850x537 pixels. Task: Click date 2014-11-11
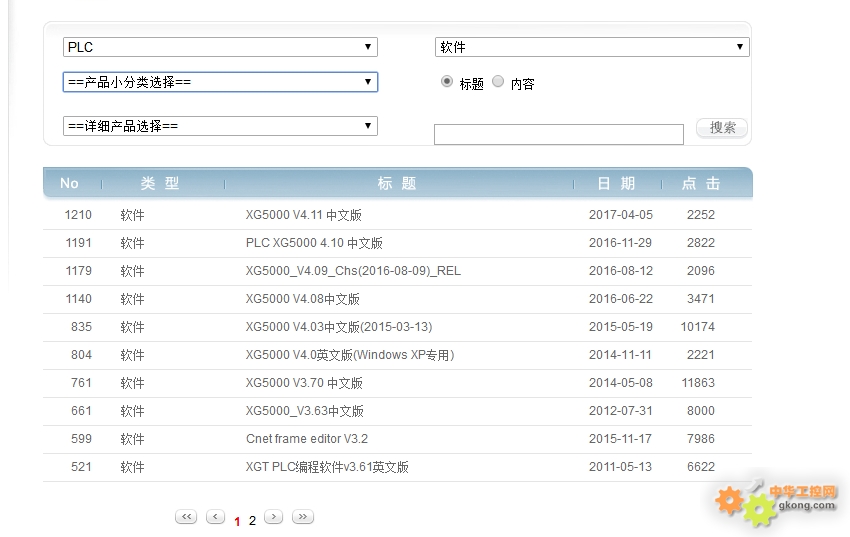[x=621, y=355]
